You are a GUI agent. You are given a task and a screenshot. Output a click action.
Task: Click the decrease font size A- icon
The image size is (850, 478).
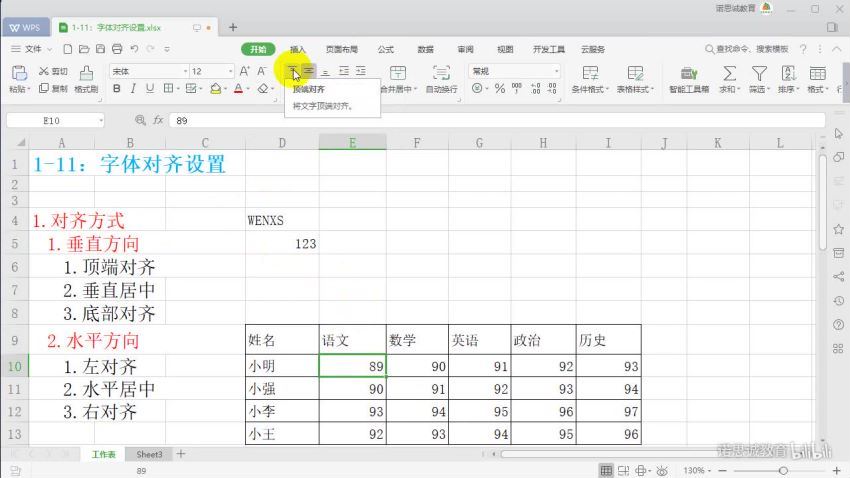[262, 71]
